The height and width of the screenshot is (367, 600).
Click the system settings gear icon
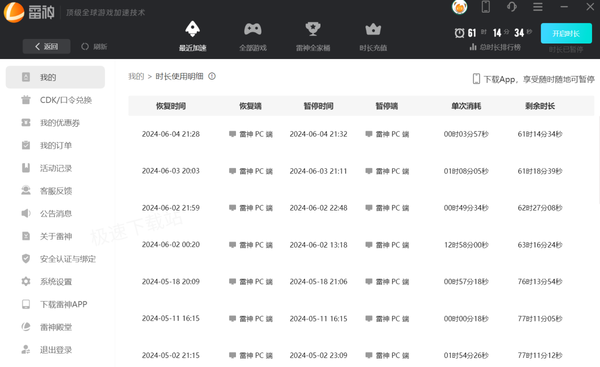click(x=26, y=282)
